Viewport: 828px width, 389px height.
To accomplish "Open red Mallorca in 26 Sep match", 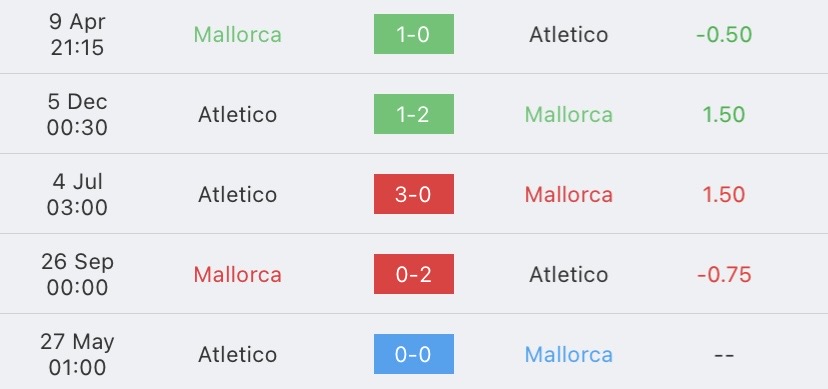I will 238,274.
